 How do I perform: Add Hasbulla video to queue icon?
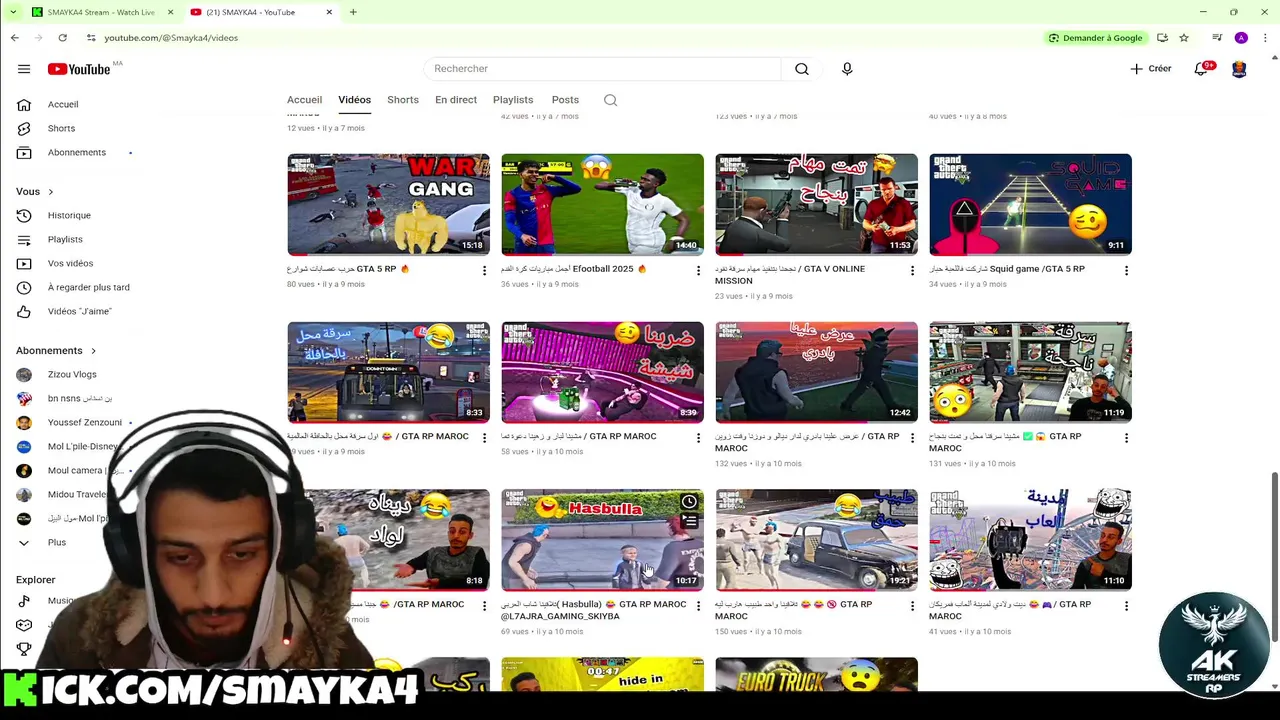coord(689,522)
